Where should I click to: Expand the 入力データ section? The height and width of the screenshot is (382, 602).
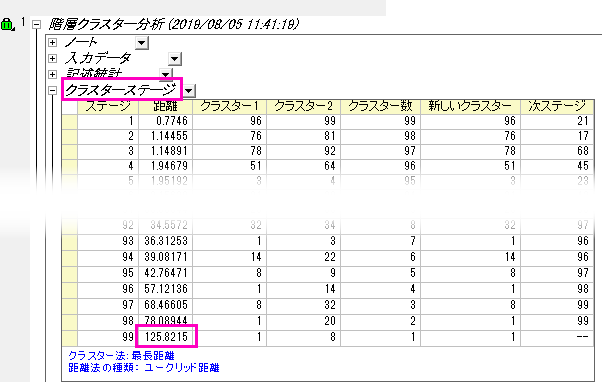[53, 58]
